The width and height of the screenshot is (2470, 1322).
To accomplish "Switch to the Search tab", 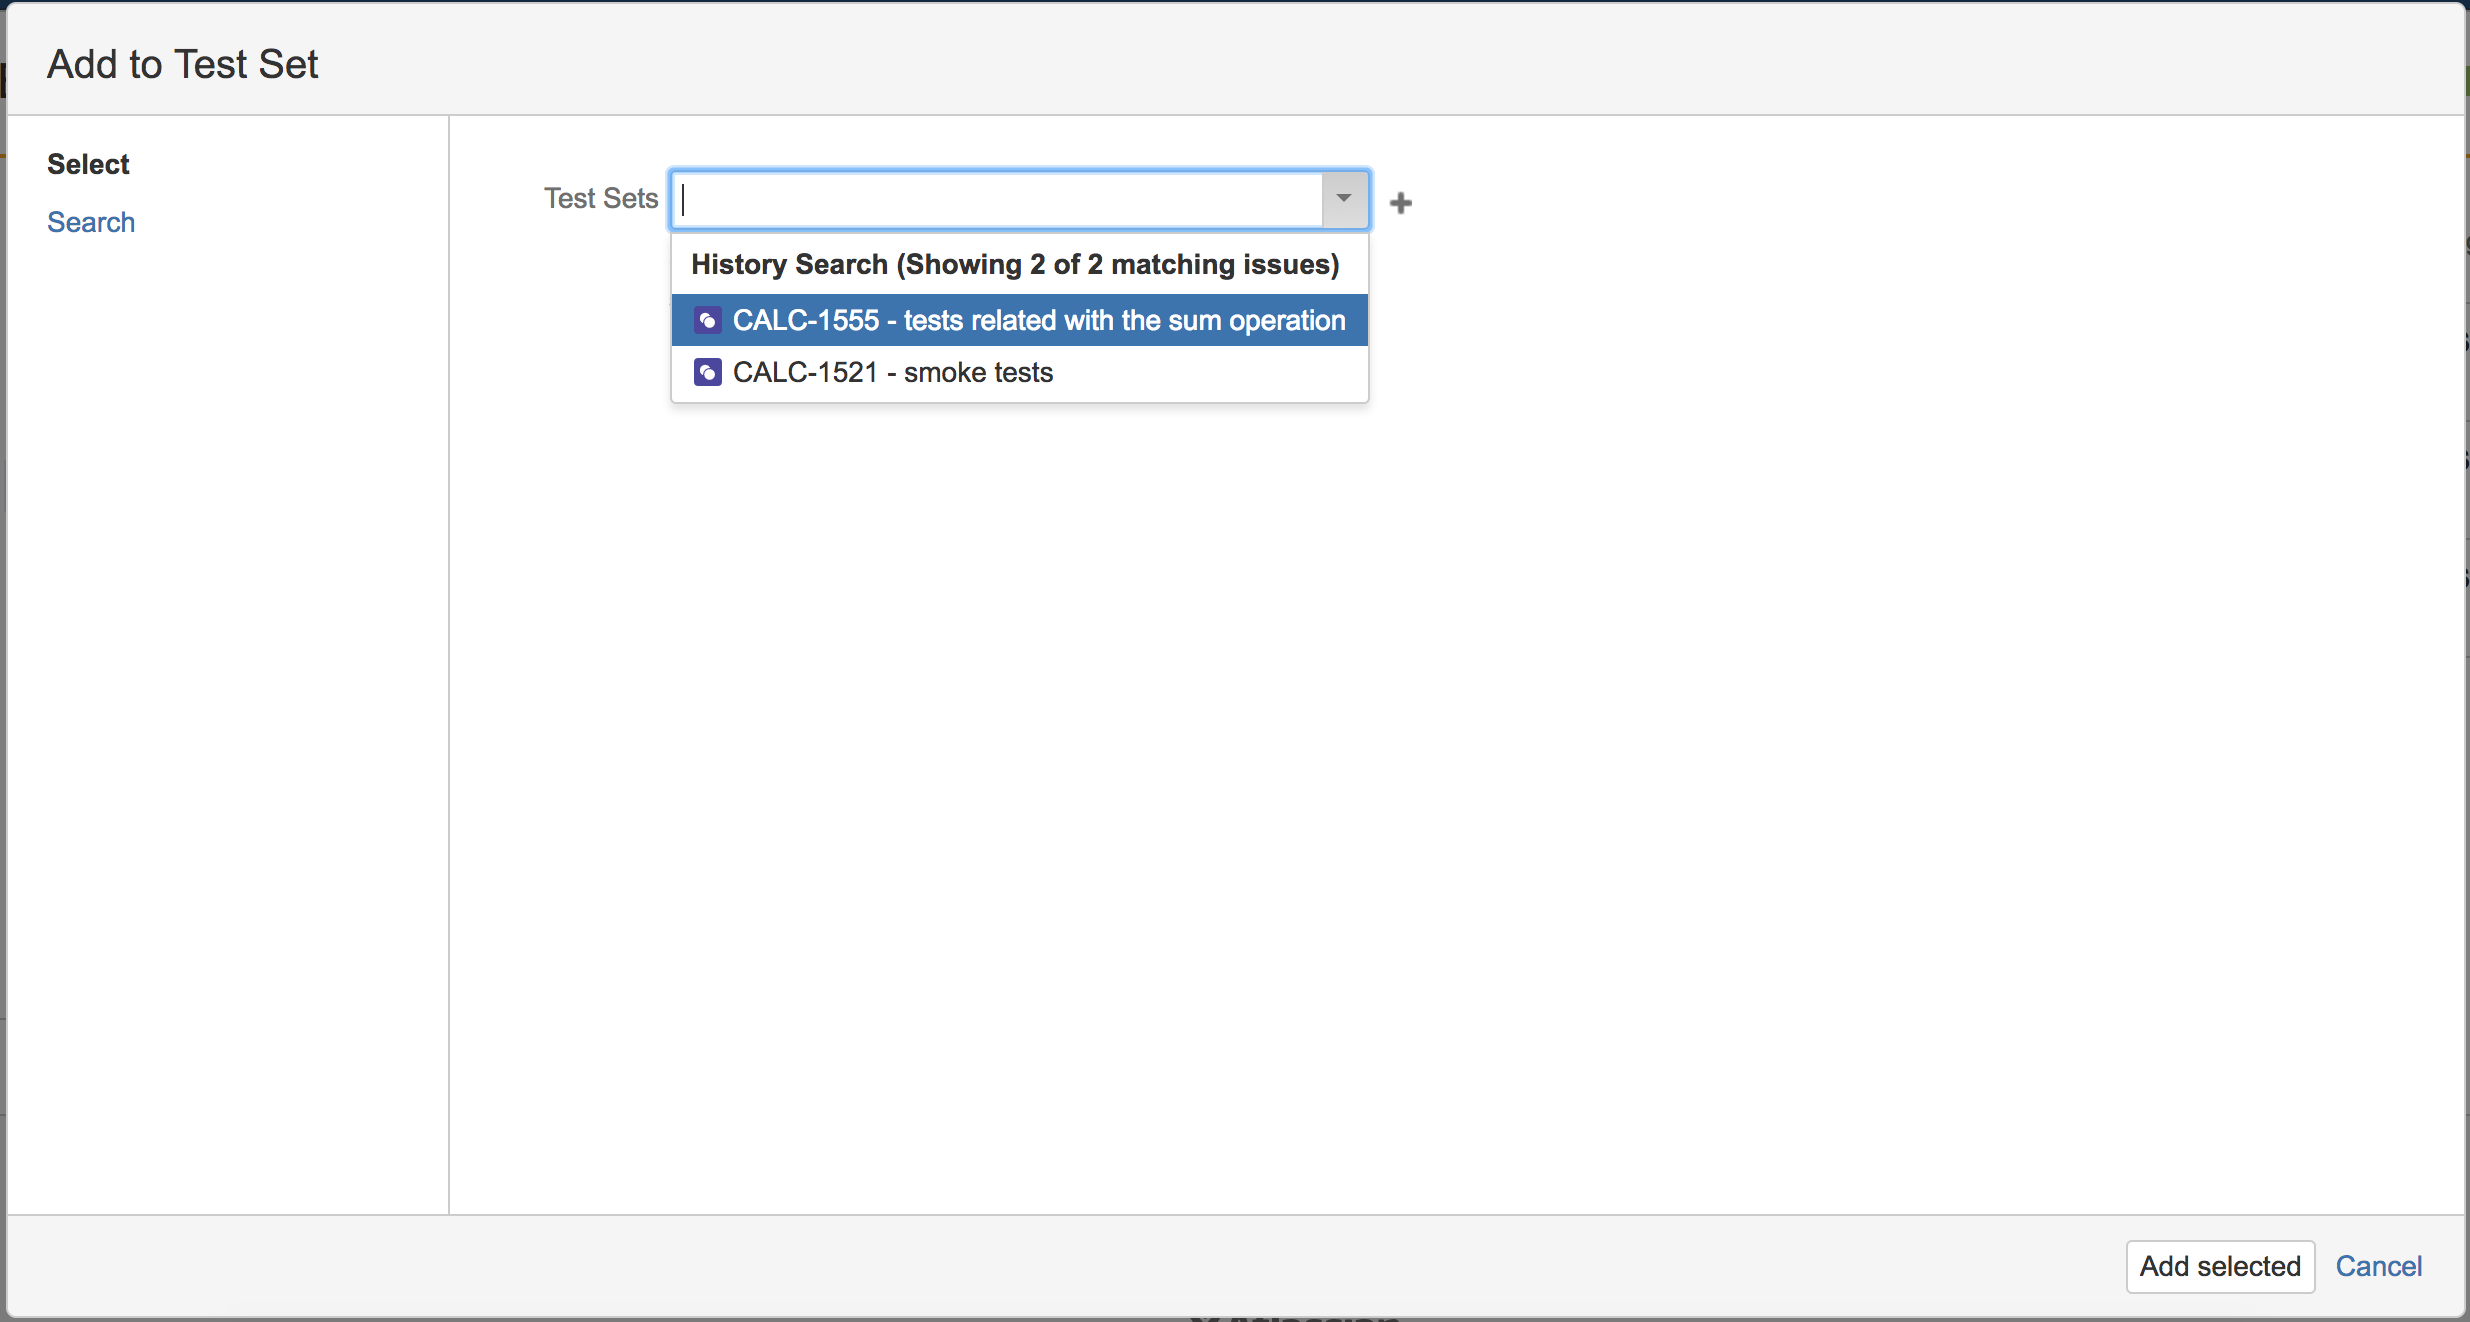I will (x=91, y=222).
